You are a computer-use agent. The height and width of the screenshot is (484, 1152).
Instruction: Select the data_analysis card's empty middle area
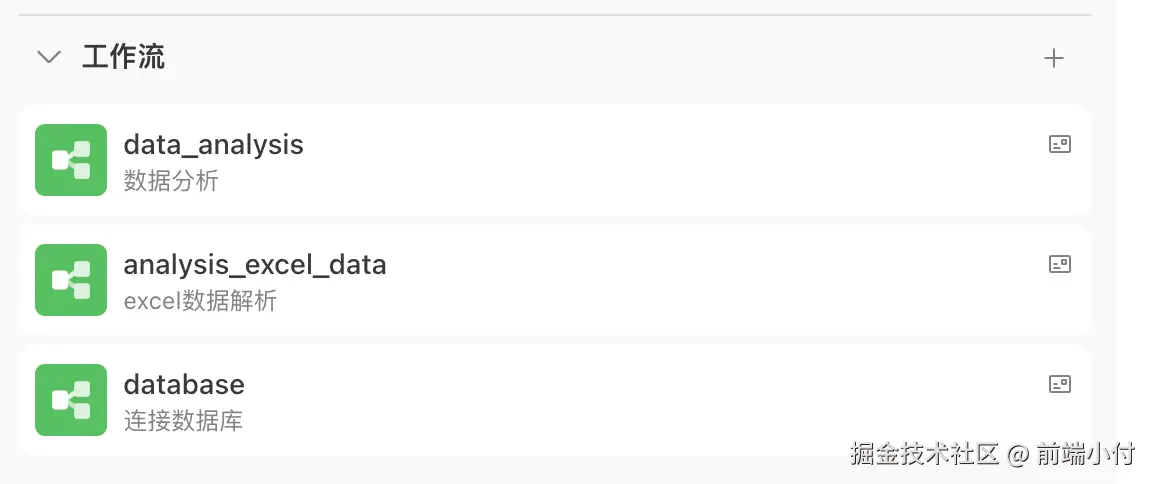point(650,160)
